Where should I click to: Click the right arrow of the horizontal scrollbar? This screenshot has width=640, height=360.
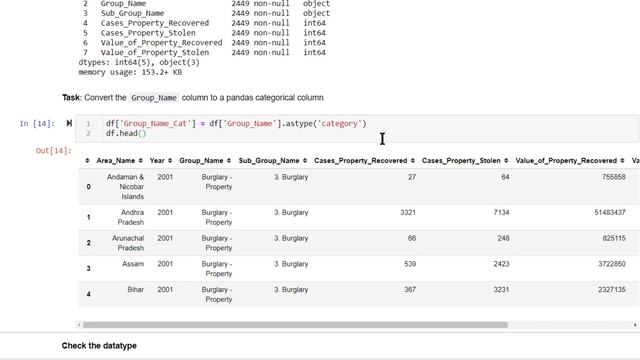635,325
